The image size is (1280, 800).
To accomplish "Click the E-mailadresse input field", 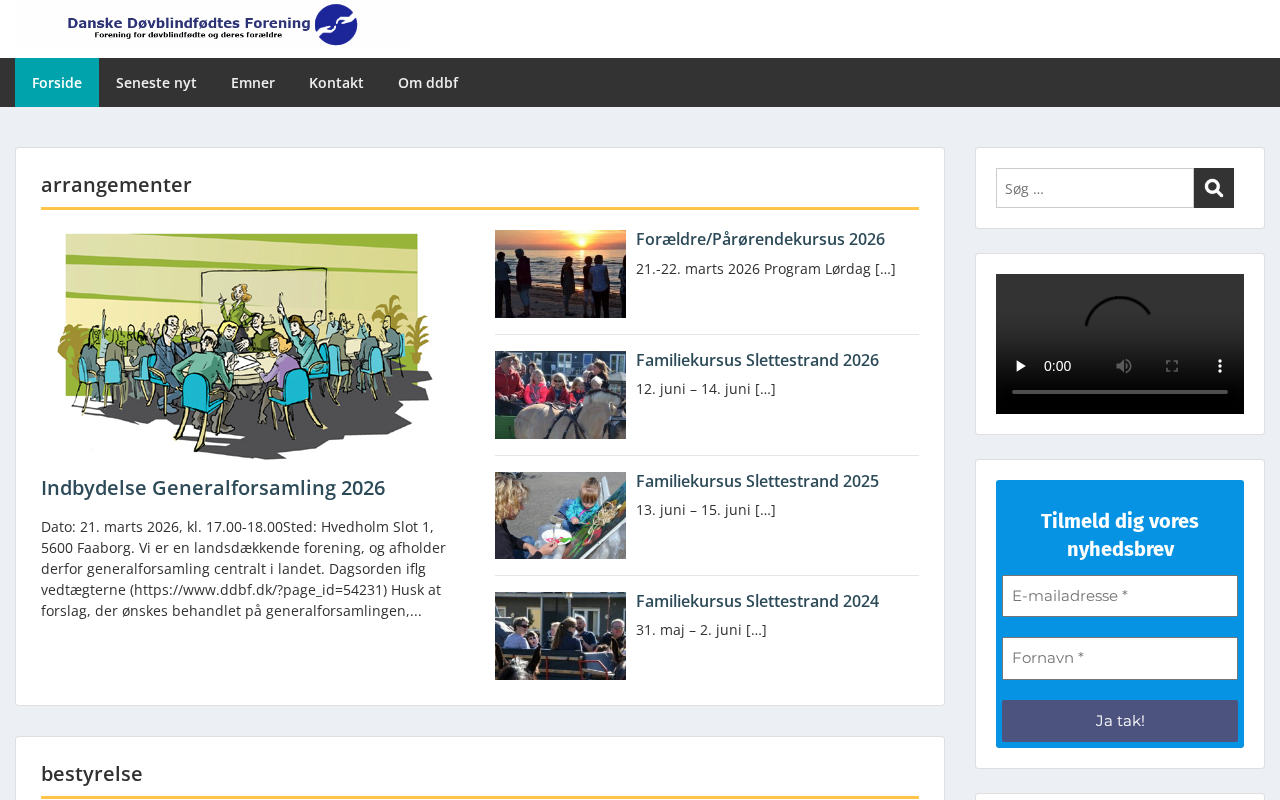I will (x=1119, y=596).
